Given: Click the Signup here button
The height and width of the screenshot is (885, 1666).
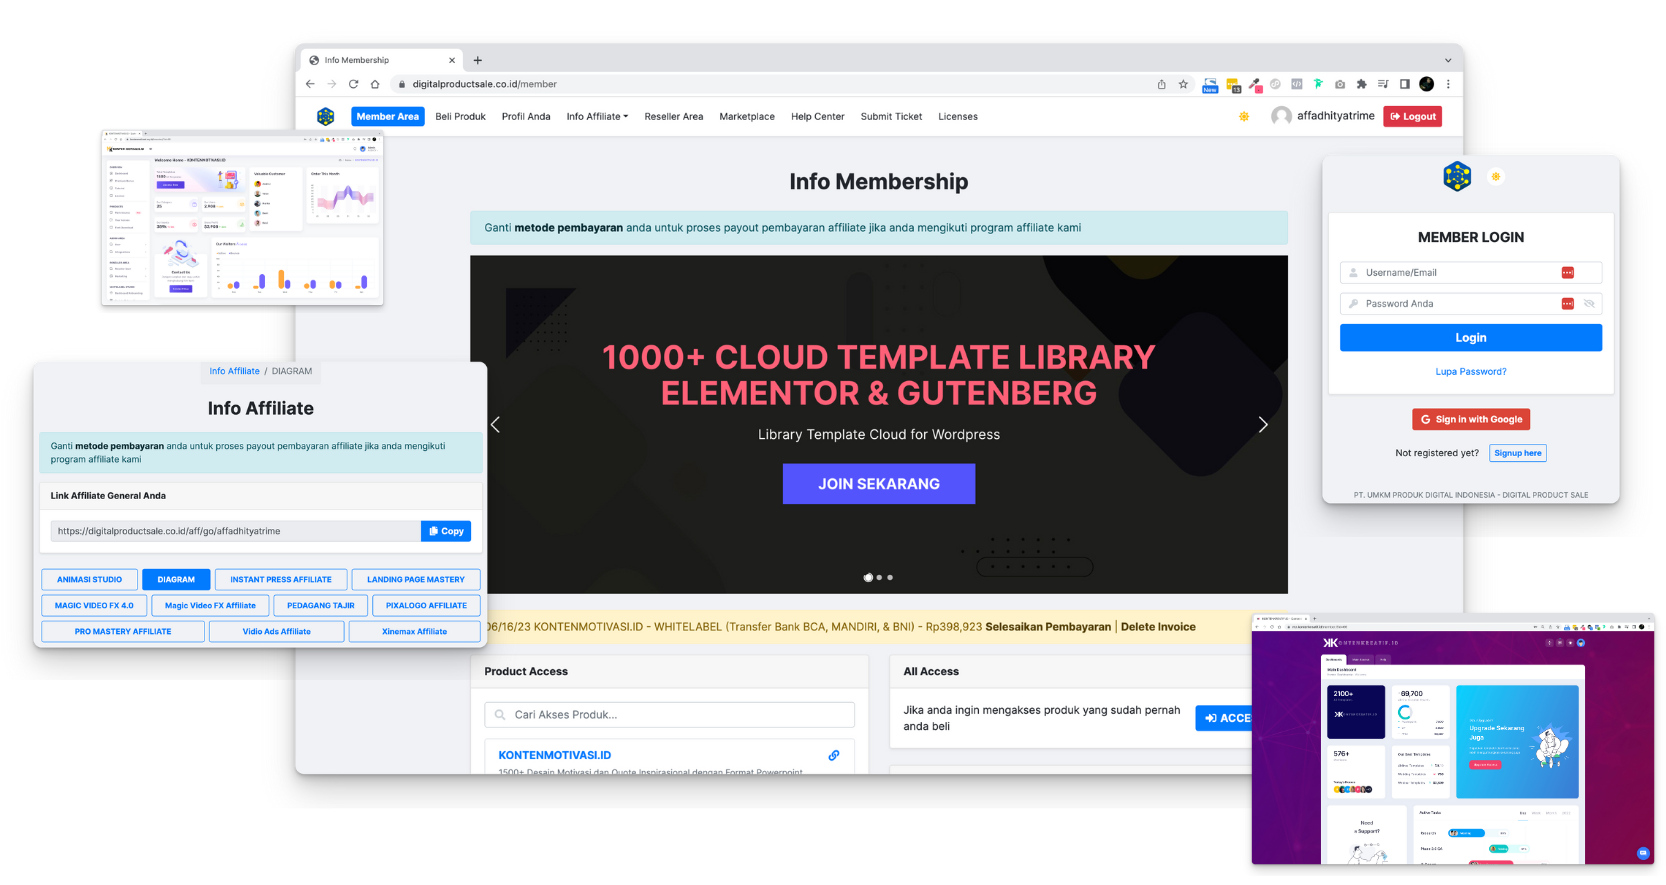Looking at the screenshot, I should pyautogui.click(x=1517, y=453).
